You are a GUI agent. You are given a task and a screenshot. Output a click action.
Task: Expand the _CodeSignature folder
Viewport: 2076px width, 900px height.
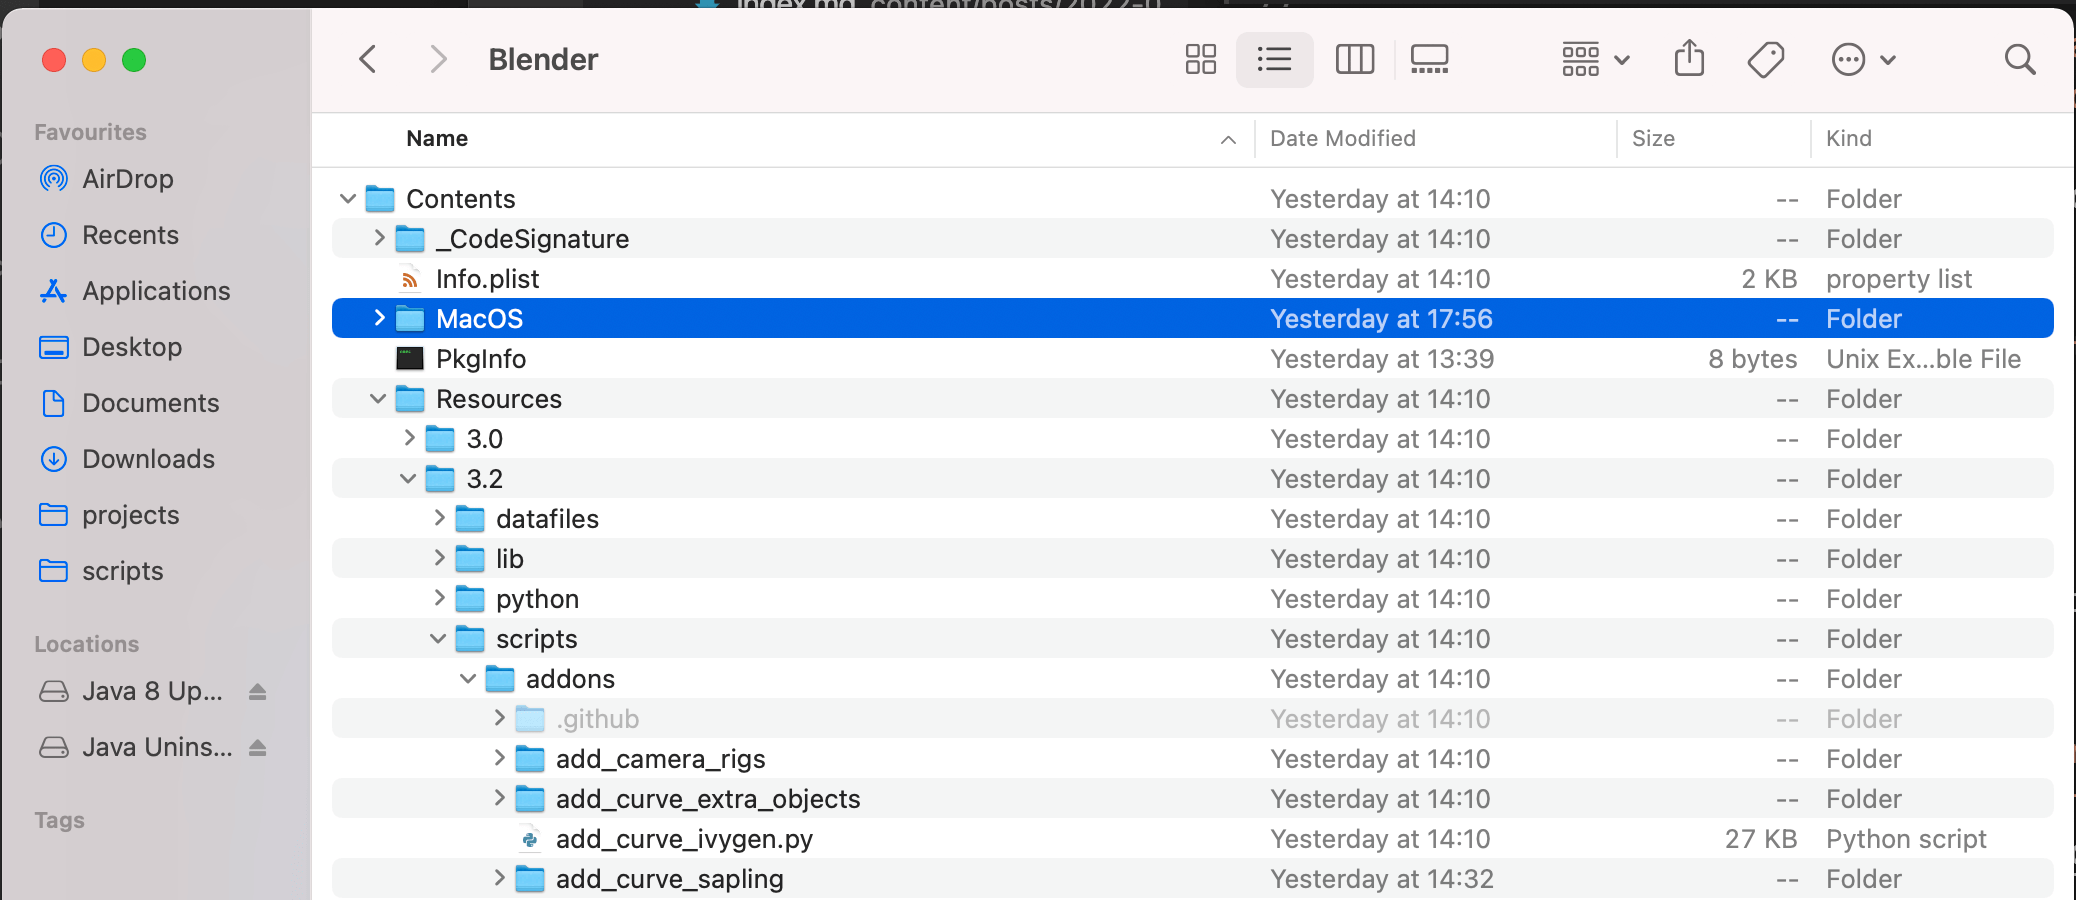tap(379, 238)
